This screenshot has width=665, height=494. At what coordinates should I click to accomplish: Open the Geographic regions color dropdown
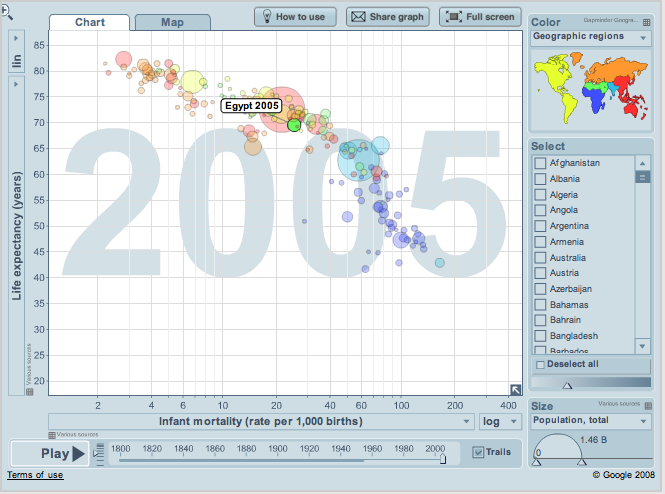point(588,37)
